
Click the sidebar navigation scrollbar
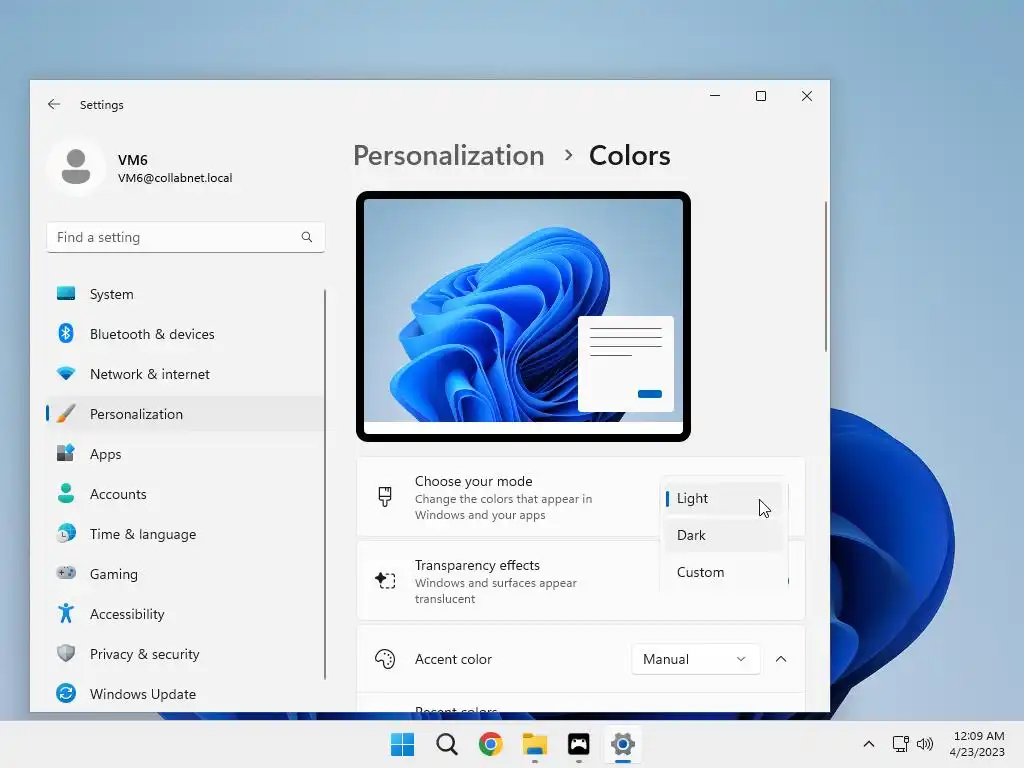(x=325, y=484)
